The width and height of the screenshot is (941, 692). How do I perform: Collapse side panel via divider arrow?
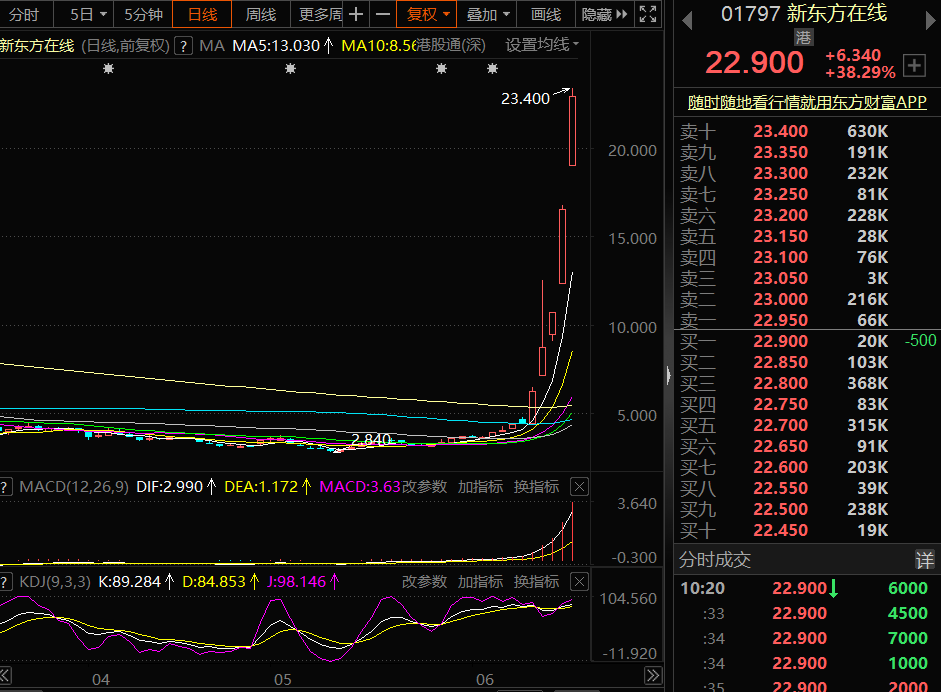pyautogui.click(x=669, y=376)
